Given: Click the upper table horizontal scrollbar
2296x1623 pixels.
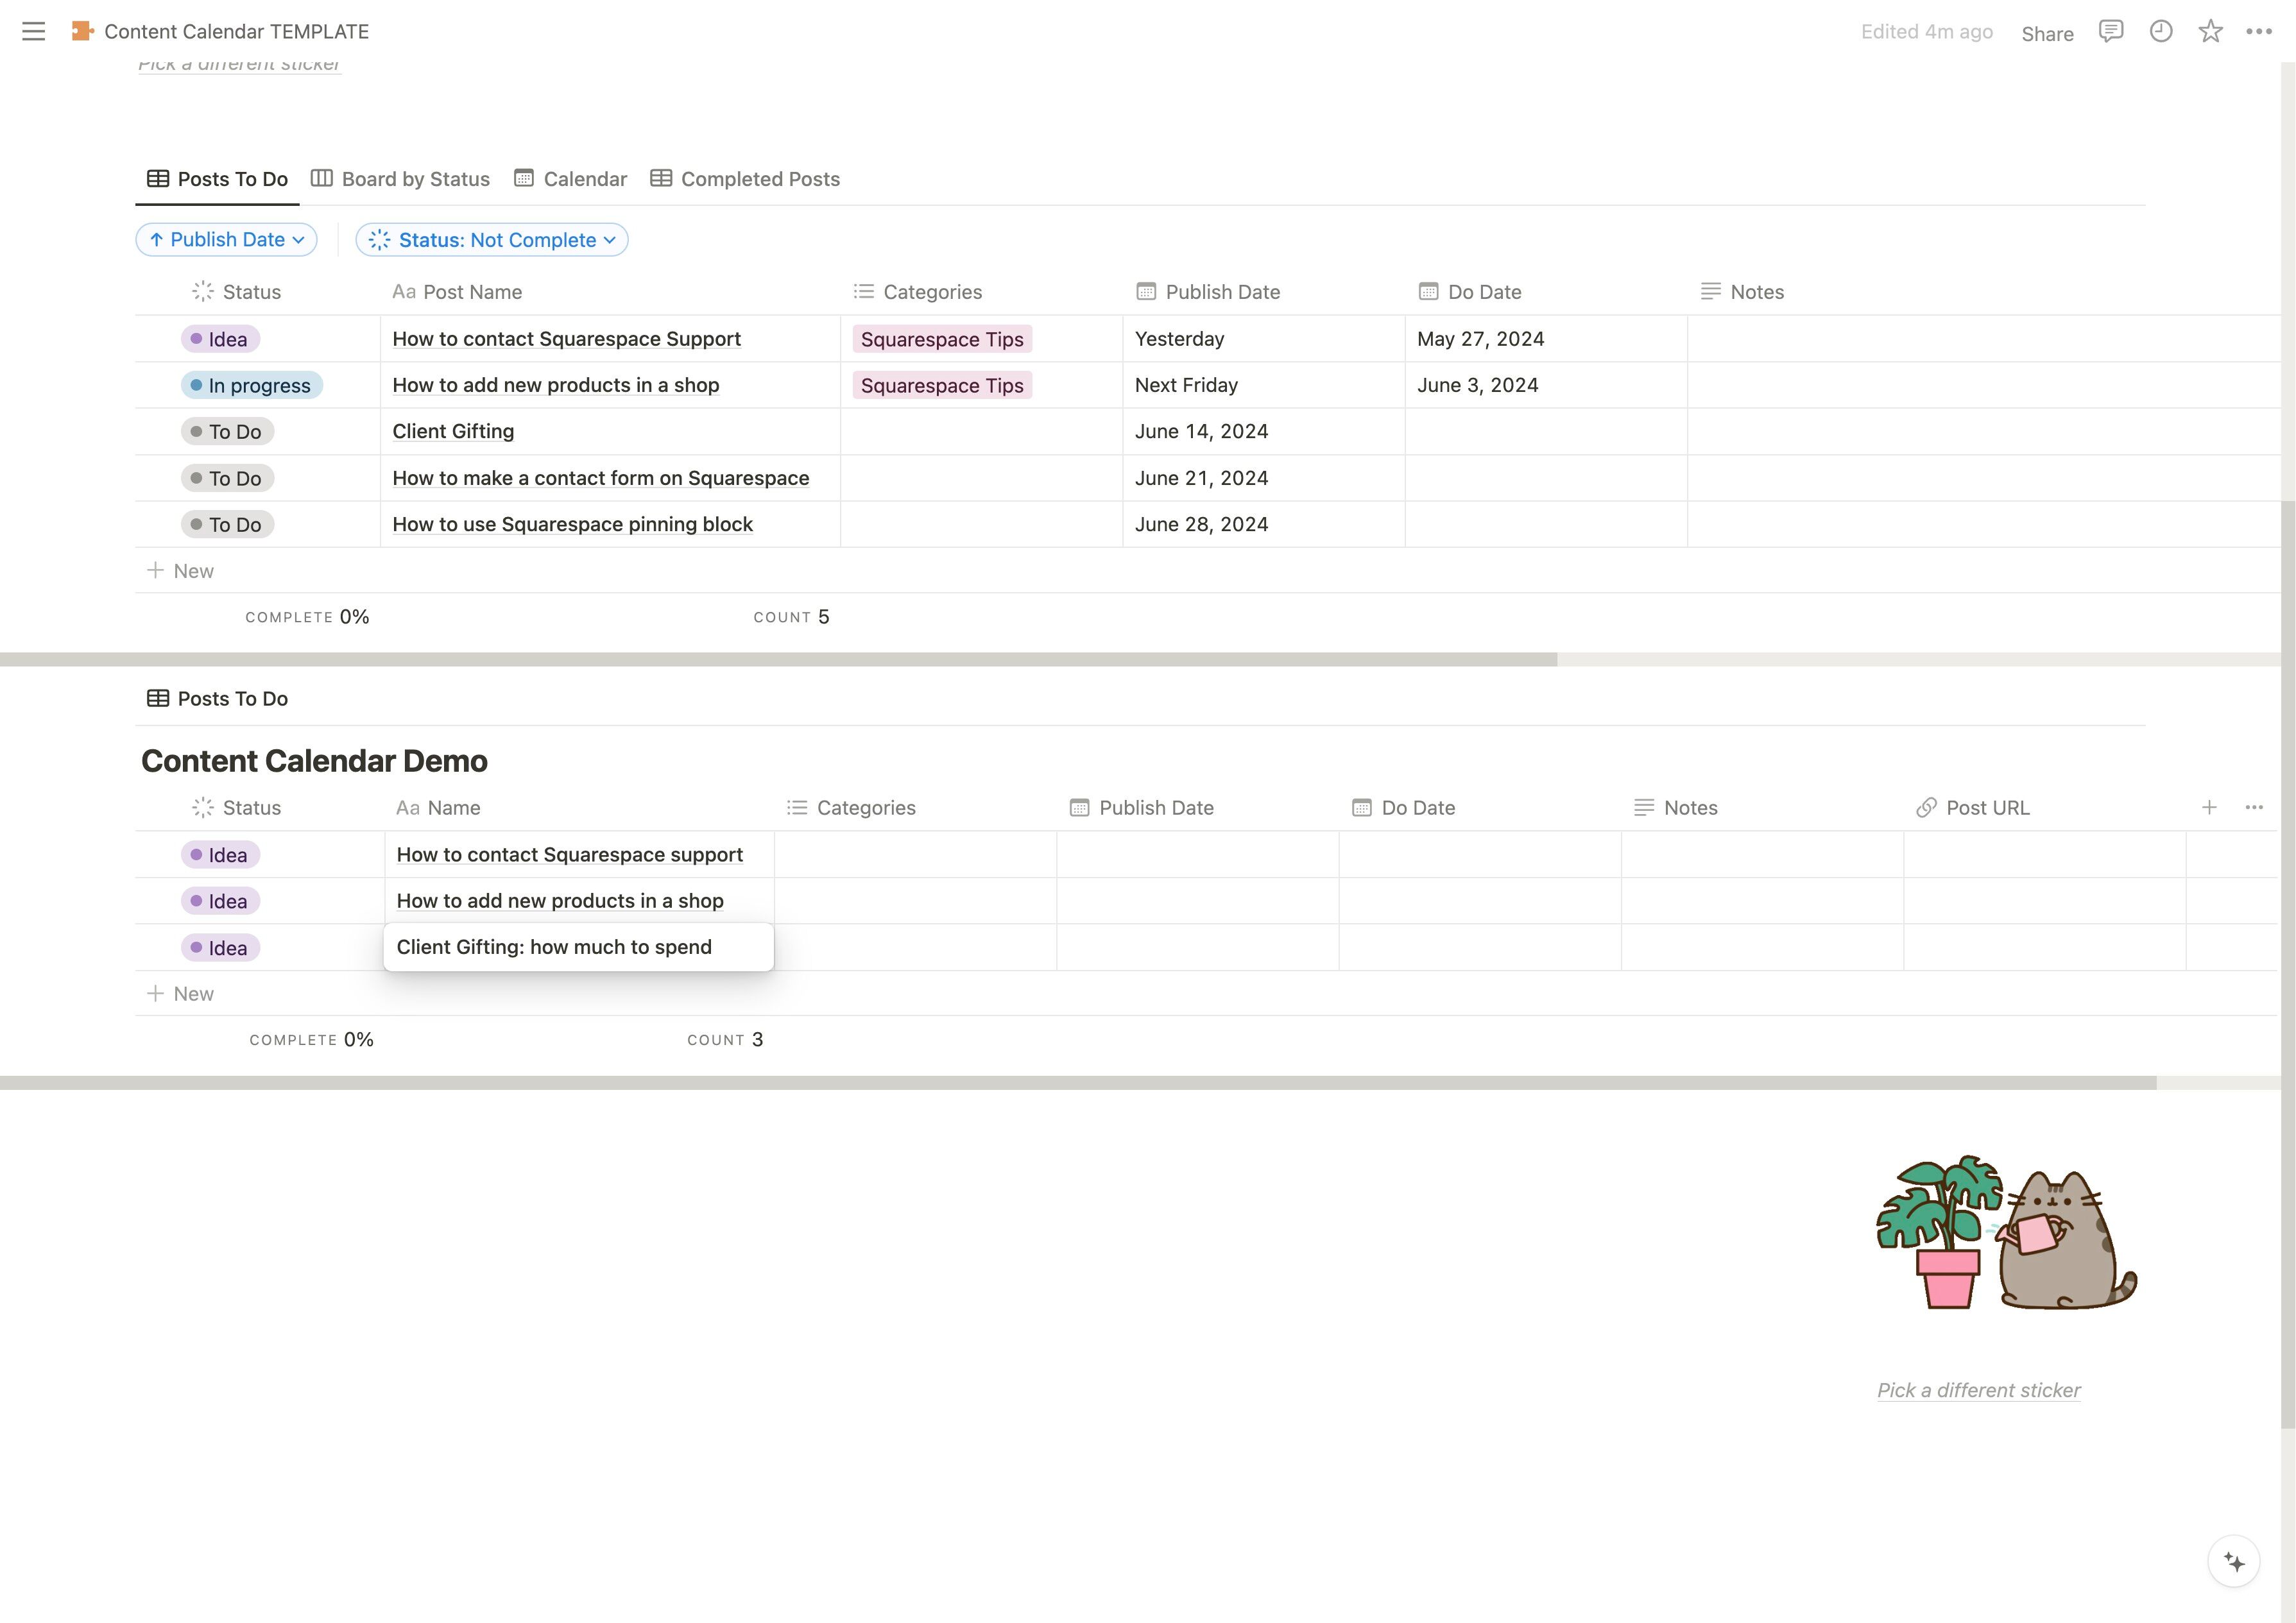Looking at the screenshot, I should tap(778, 659).
